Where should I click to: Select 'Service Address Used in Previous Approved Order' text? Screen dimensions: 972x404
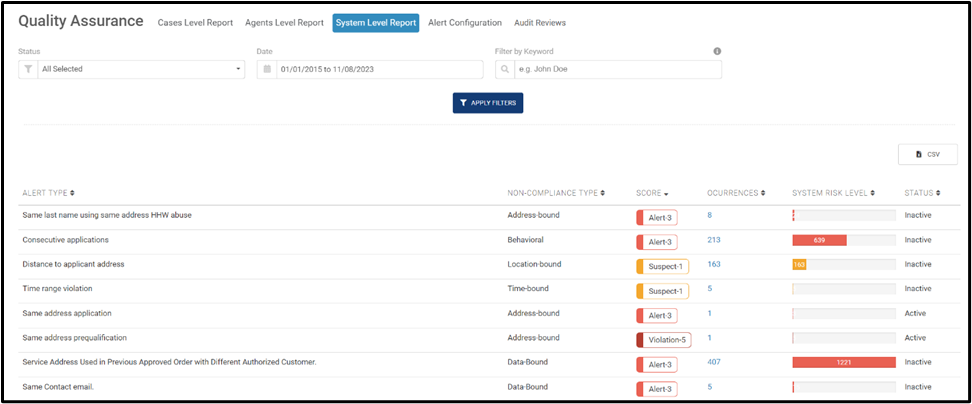coord(169,362)
